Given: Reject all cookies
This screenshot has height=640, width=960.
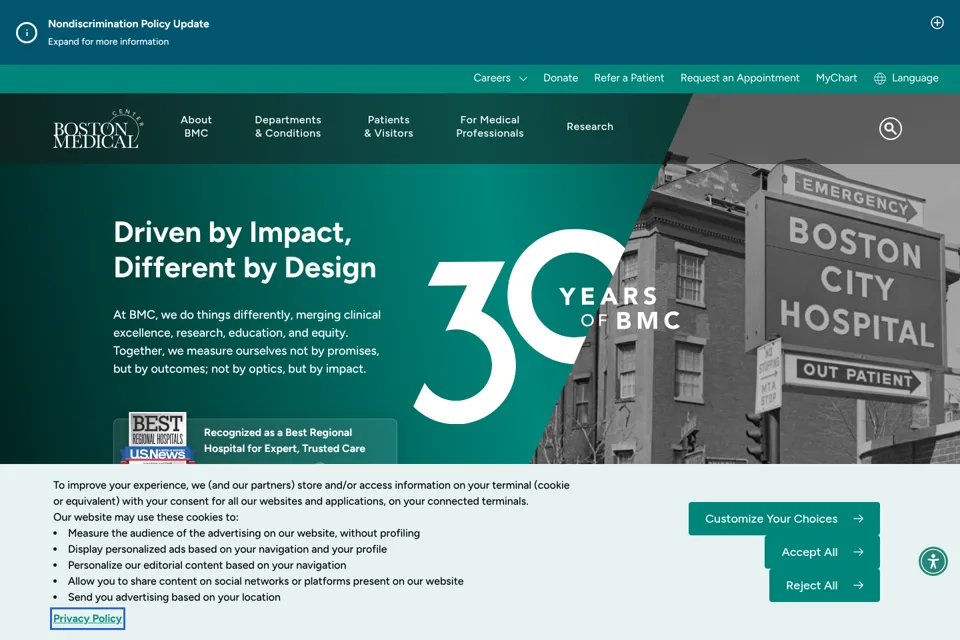Looking at the screenshot, I should coord(824,585).
